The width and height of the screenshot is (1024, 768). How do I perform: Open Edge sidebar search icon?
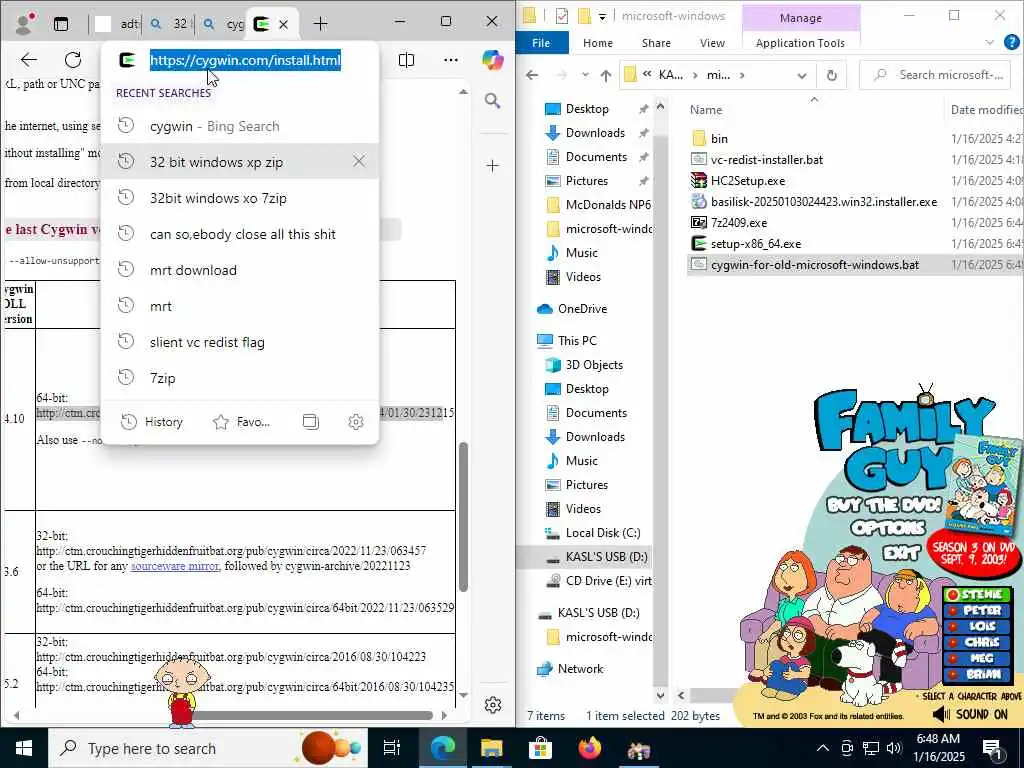pyautogui.click(x=492, y=101)
